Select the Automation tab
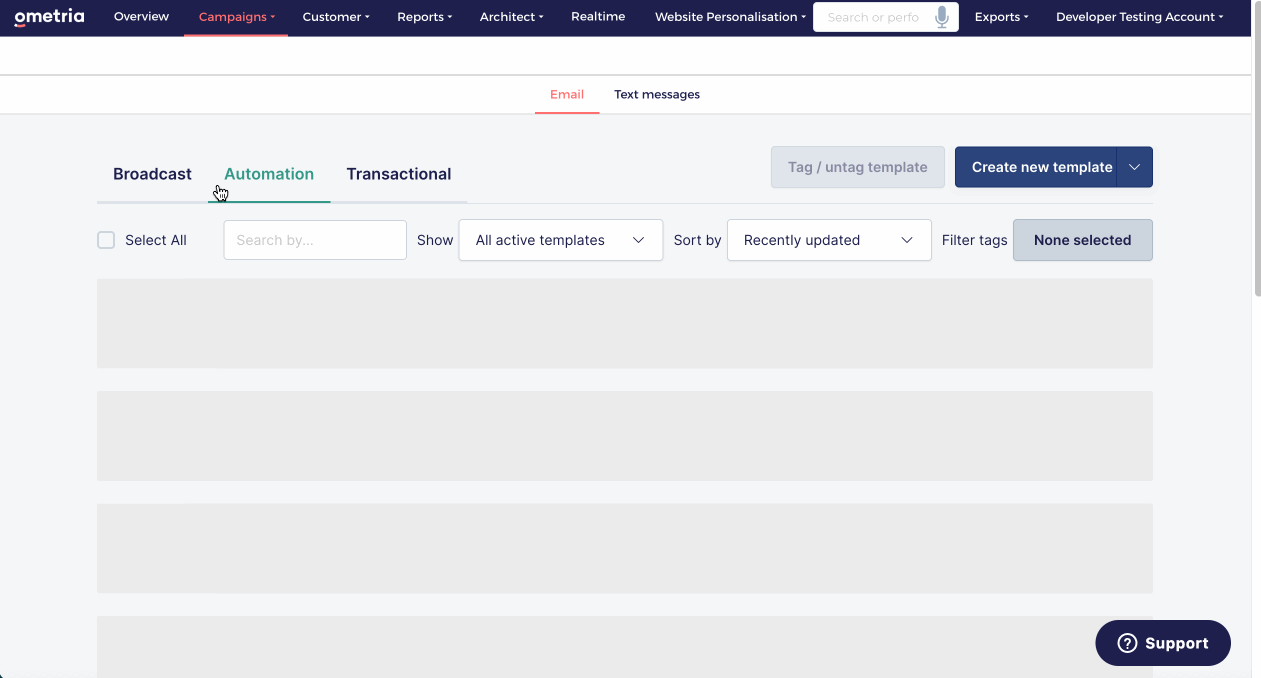Image resolution: width=1261 pixels, height=678 pixels. [269, 174]
